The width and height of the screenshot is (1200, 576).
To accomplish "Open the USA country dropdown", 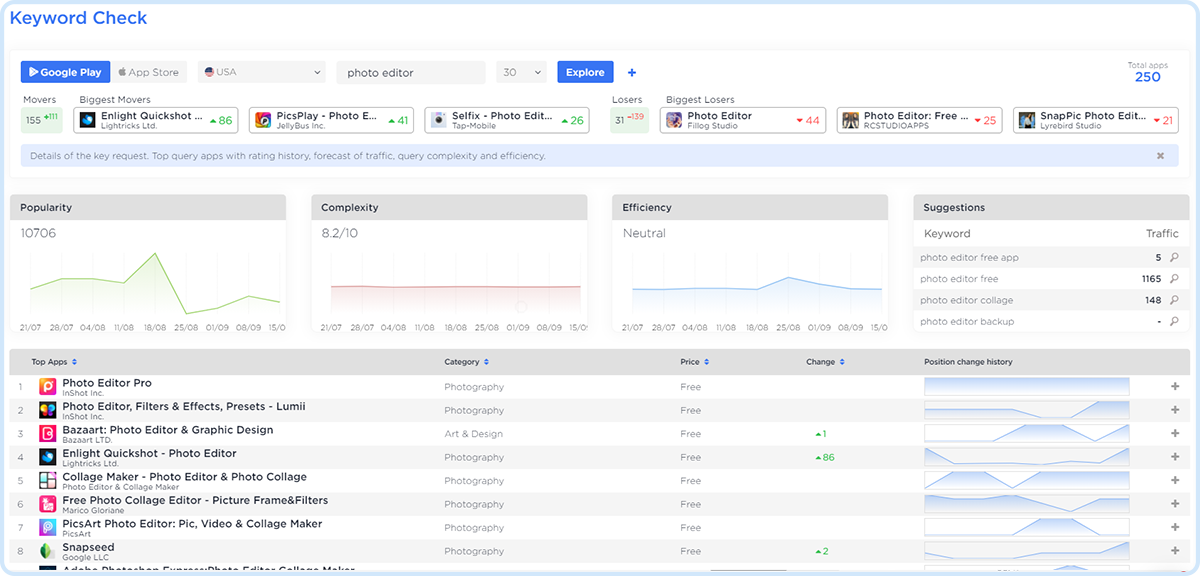I will [x=262, y=72].
